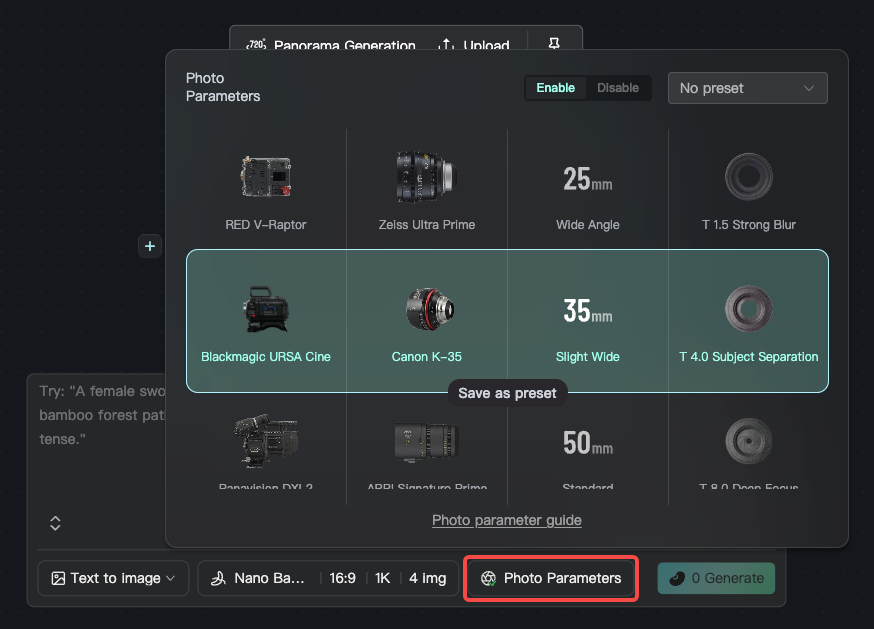Click the T 4.0 Subject Separation label
Screen dimensions: 874x629
[749, 357]
